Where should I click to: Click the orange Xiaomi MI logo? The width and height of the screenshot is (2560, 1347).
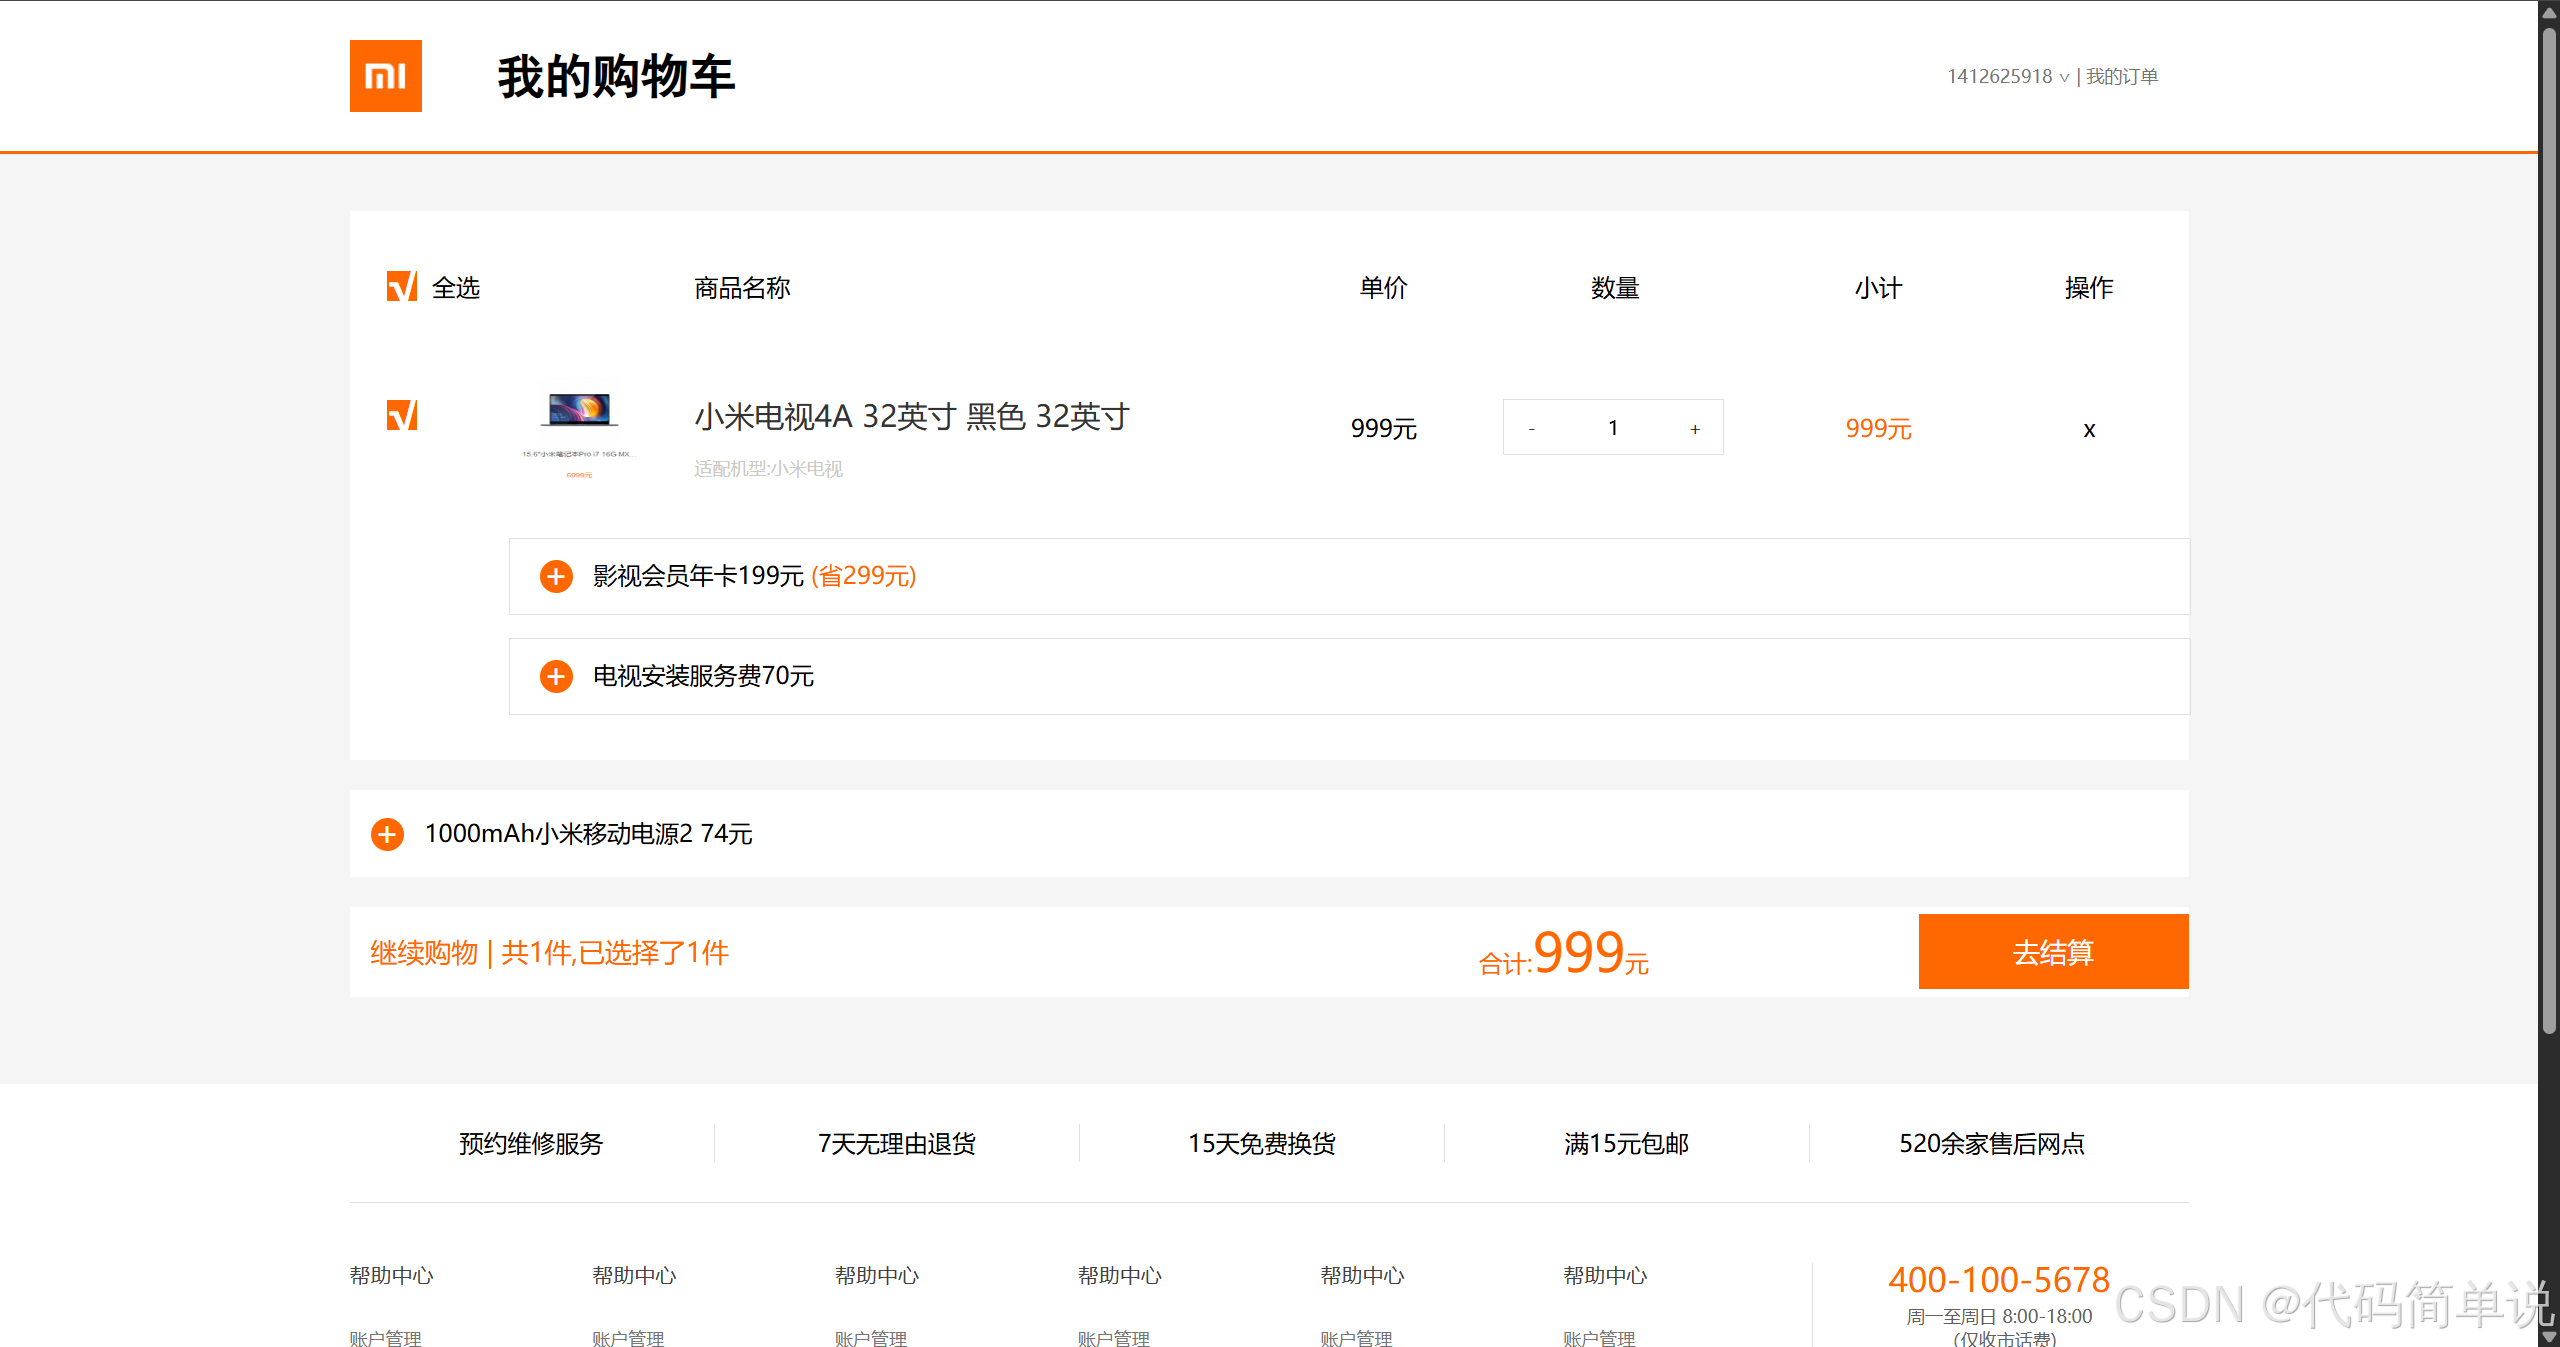click(385, 76)
